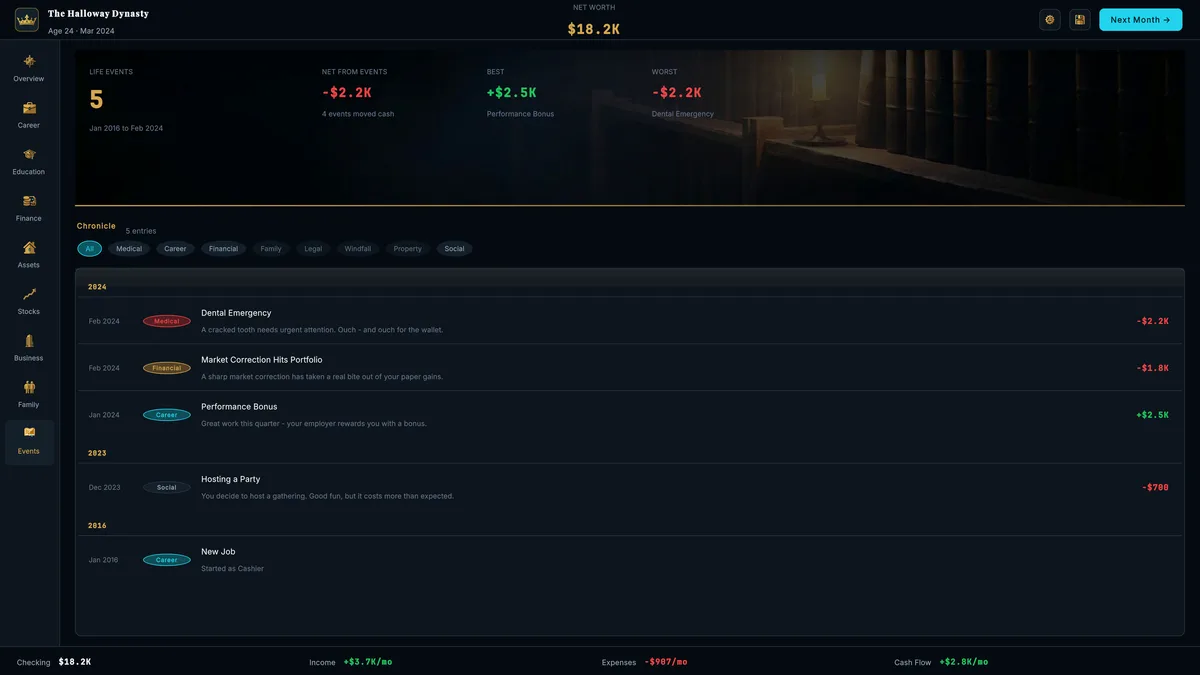Viewport: 1200px width, 675px height.
Task: Click the Career tag on the New Job row
Action: 167,560
